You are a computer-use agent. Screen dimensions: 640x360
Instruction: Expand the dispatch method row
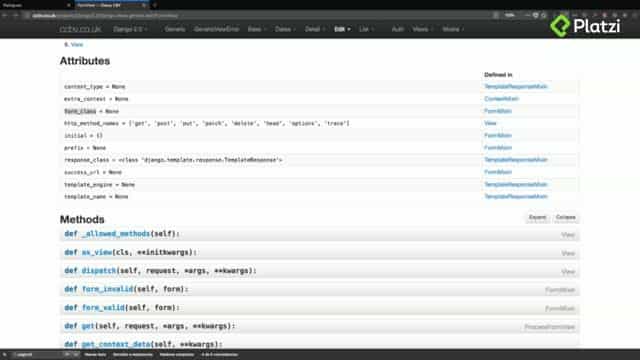(319, 271)
